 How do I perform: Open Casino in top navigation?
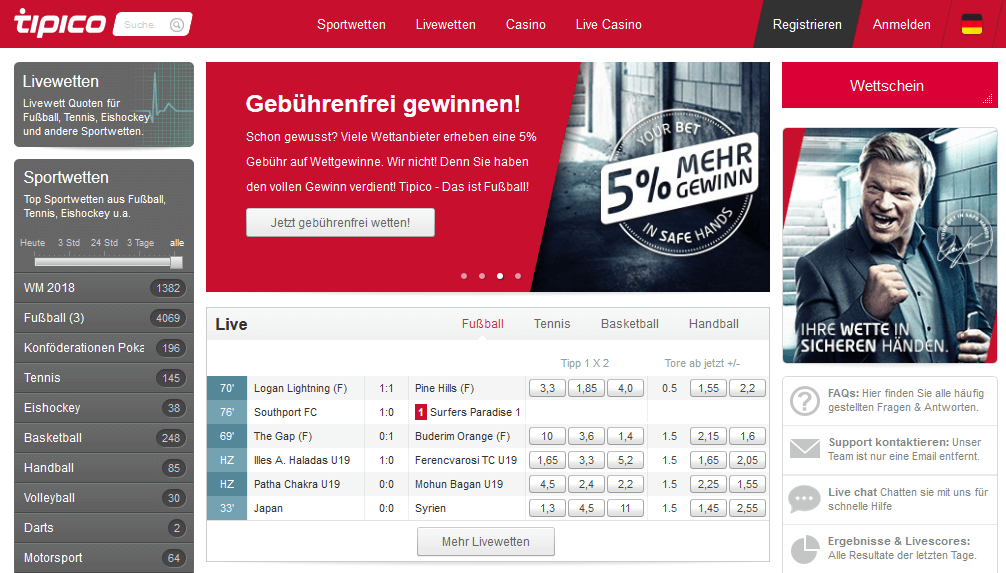525,24
